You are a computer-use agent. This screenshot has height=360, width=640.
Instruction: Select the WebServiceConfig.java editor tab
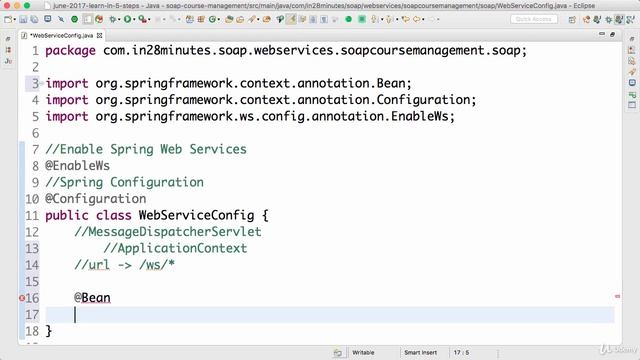pos(62,36)
